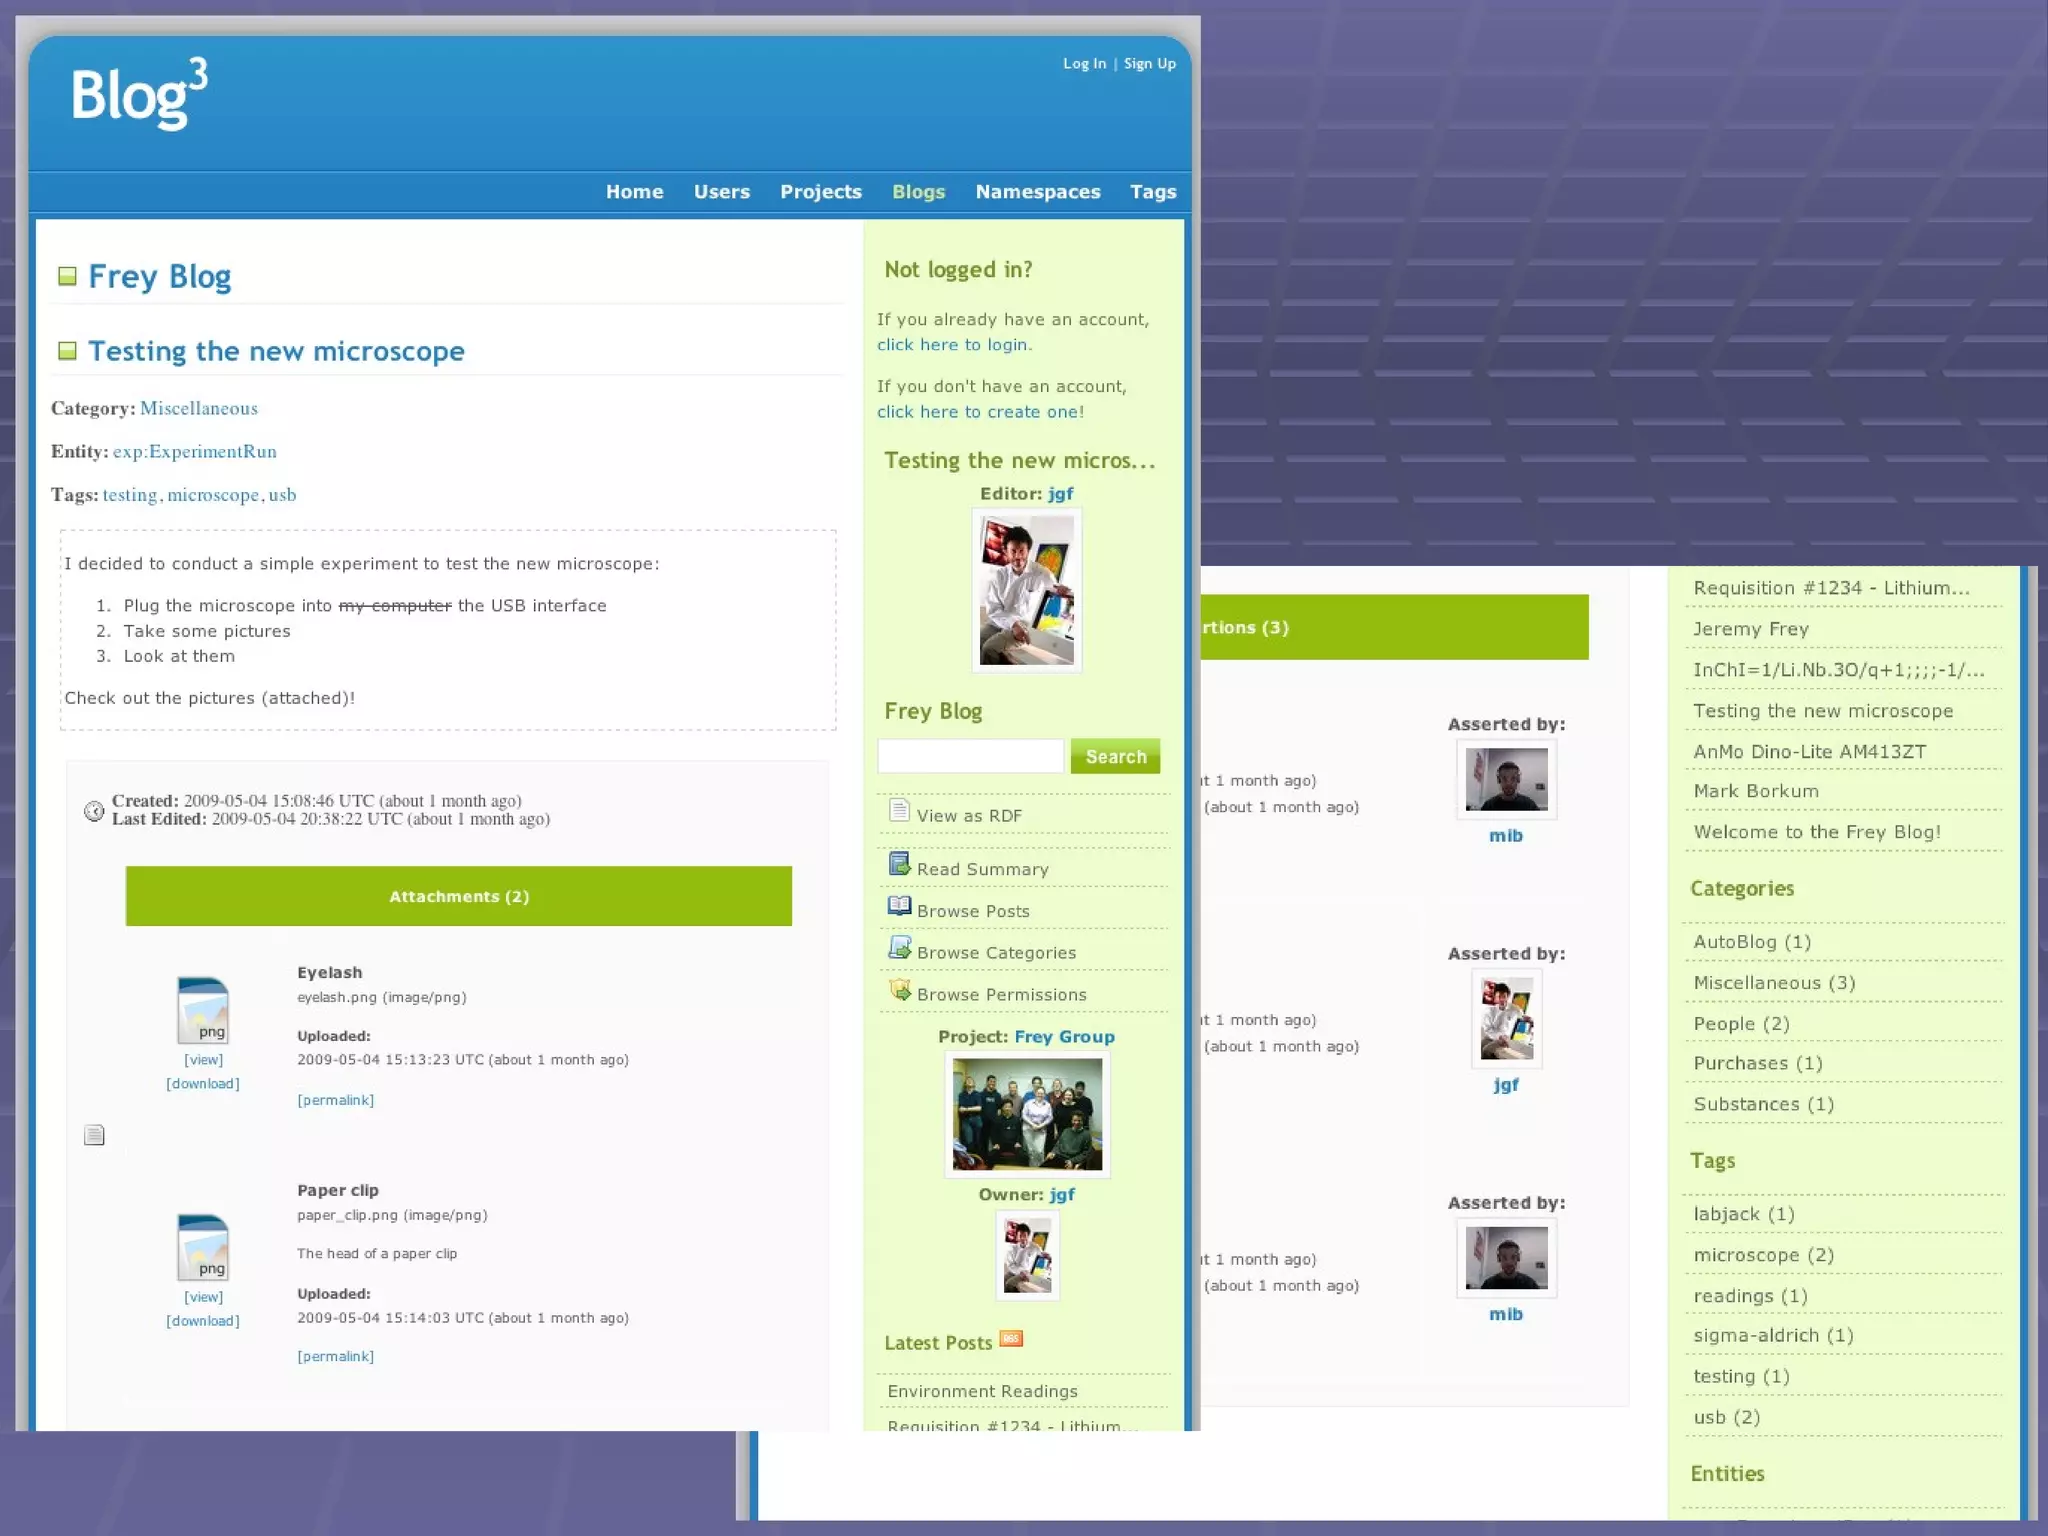Open the Projects navigation tab
This screenshot has width=2048, height=1536.
click(x=820, y=192)
